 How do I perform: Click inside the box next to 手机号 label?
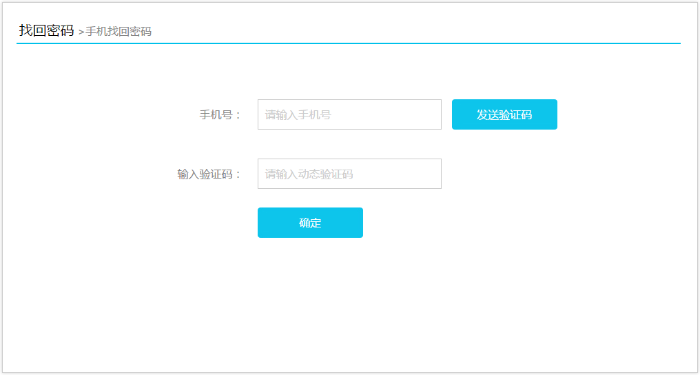point(350,114)
